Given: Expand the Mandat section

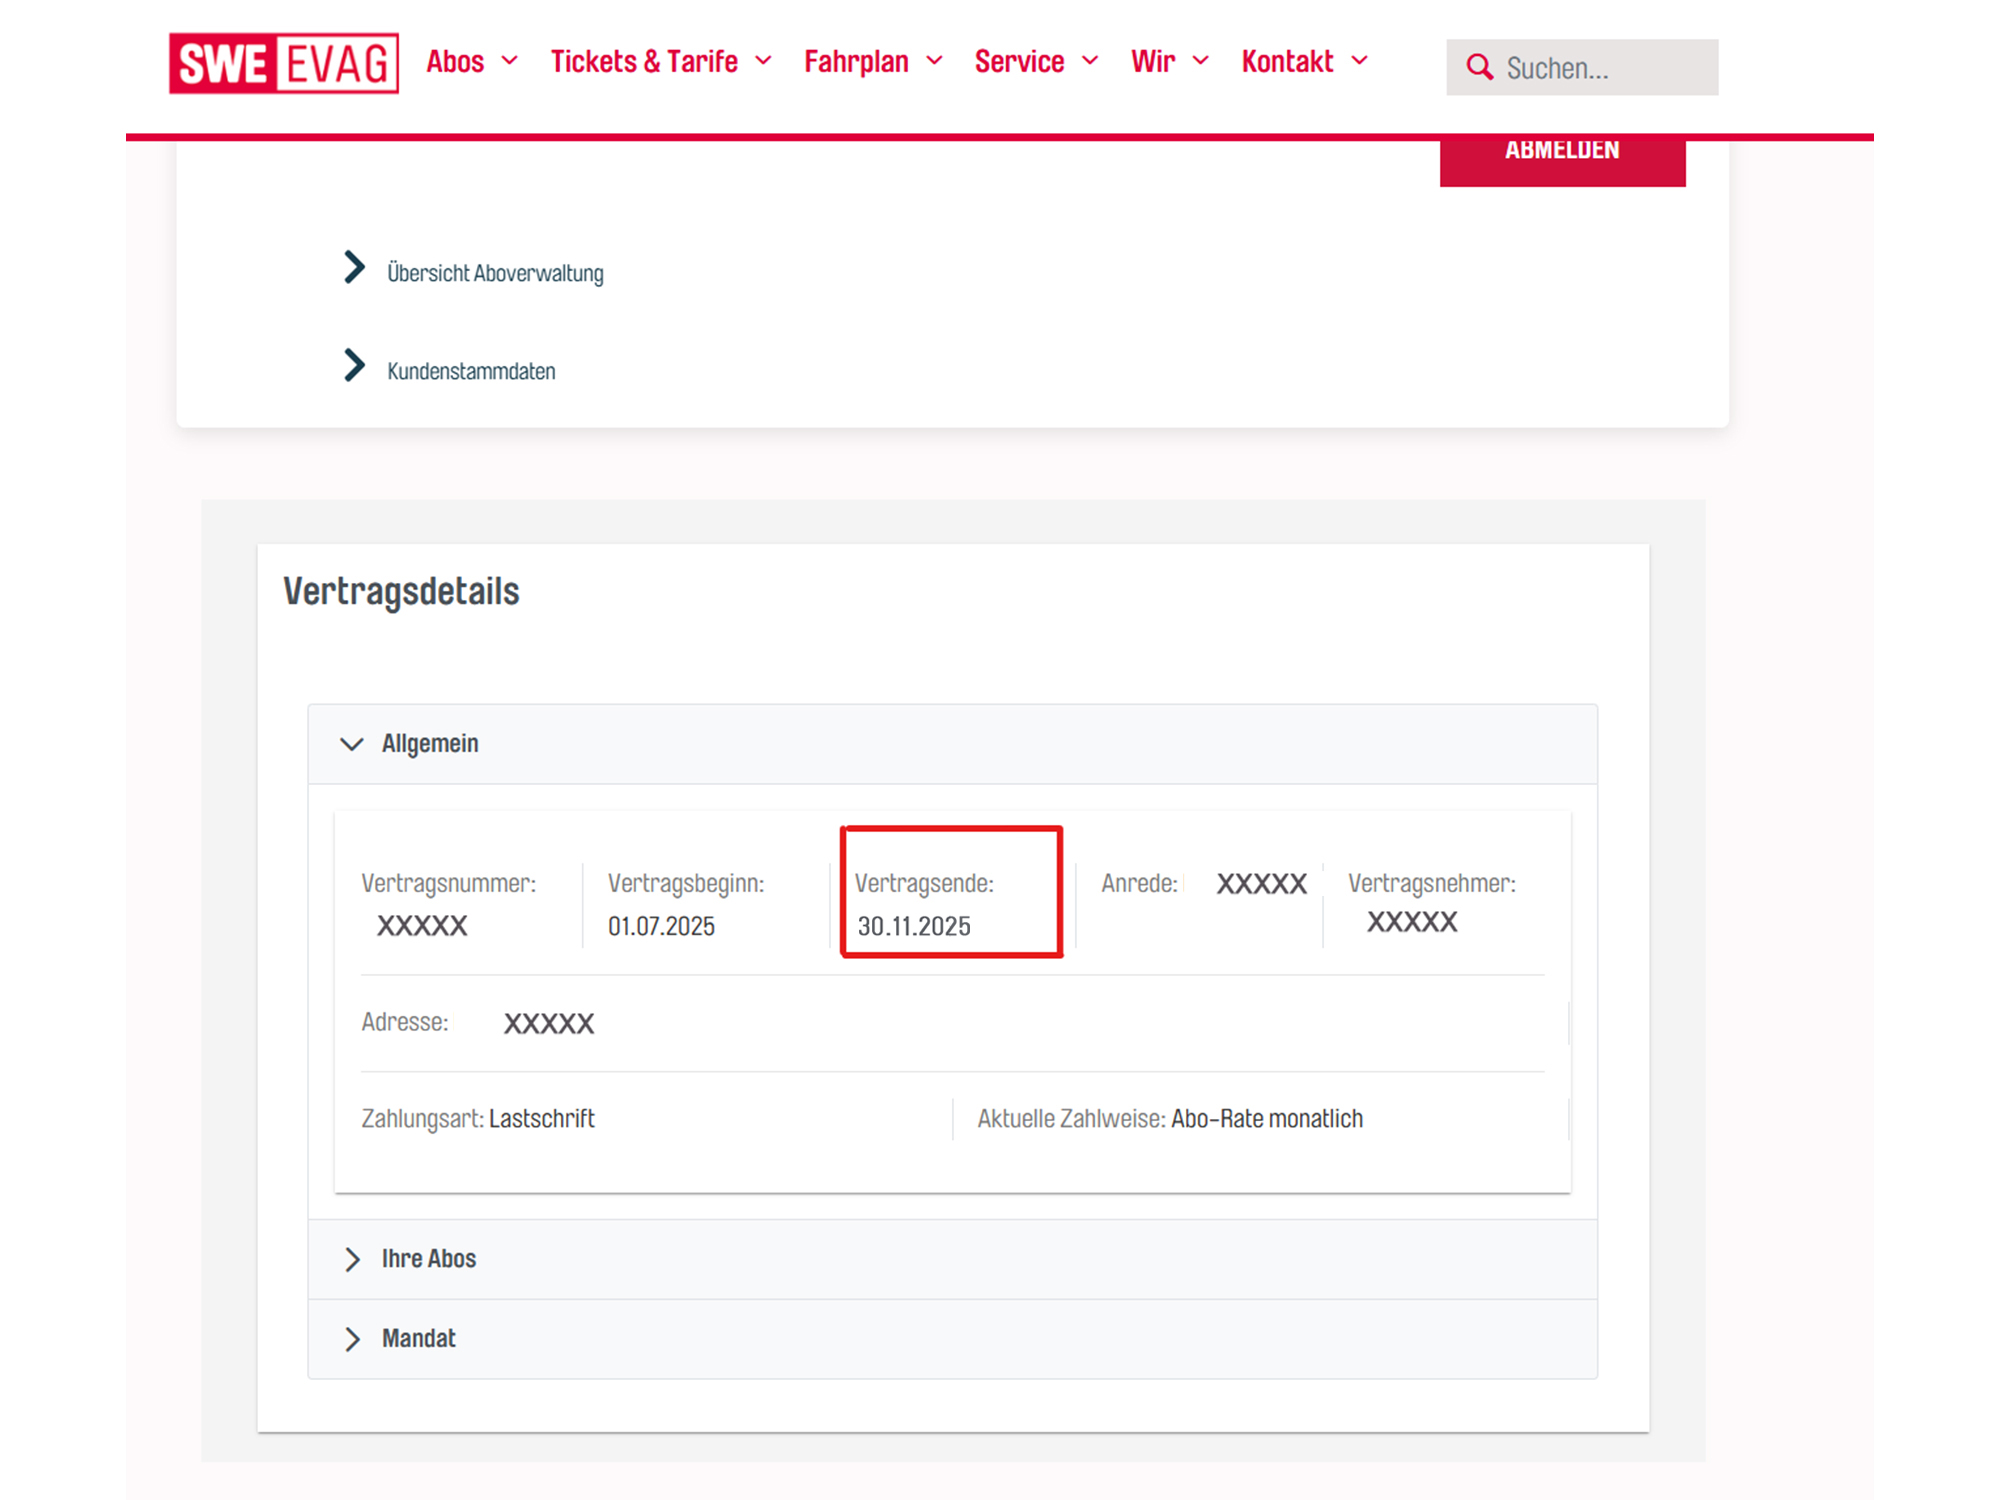Looking at the screenshot, I should pos(418,1339).
